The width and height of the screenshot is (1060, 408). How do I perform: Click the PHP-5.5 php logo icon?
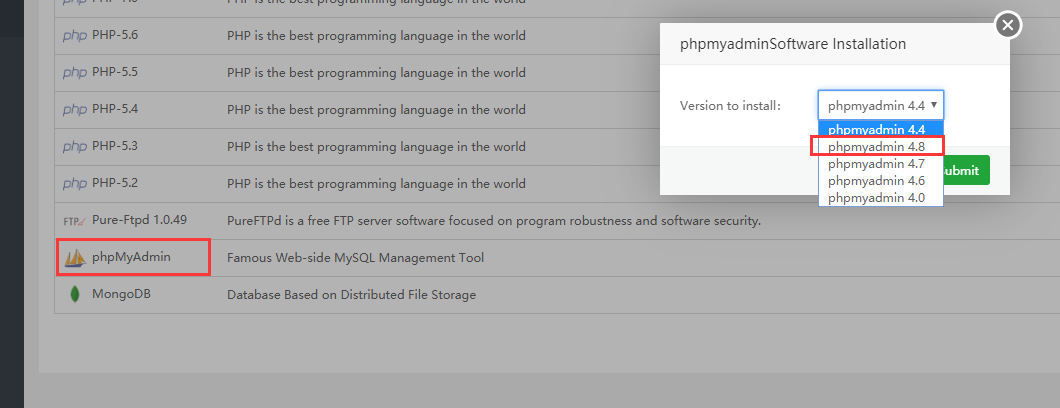74,73
